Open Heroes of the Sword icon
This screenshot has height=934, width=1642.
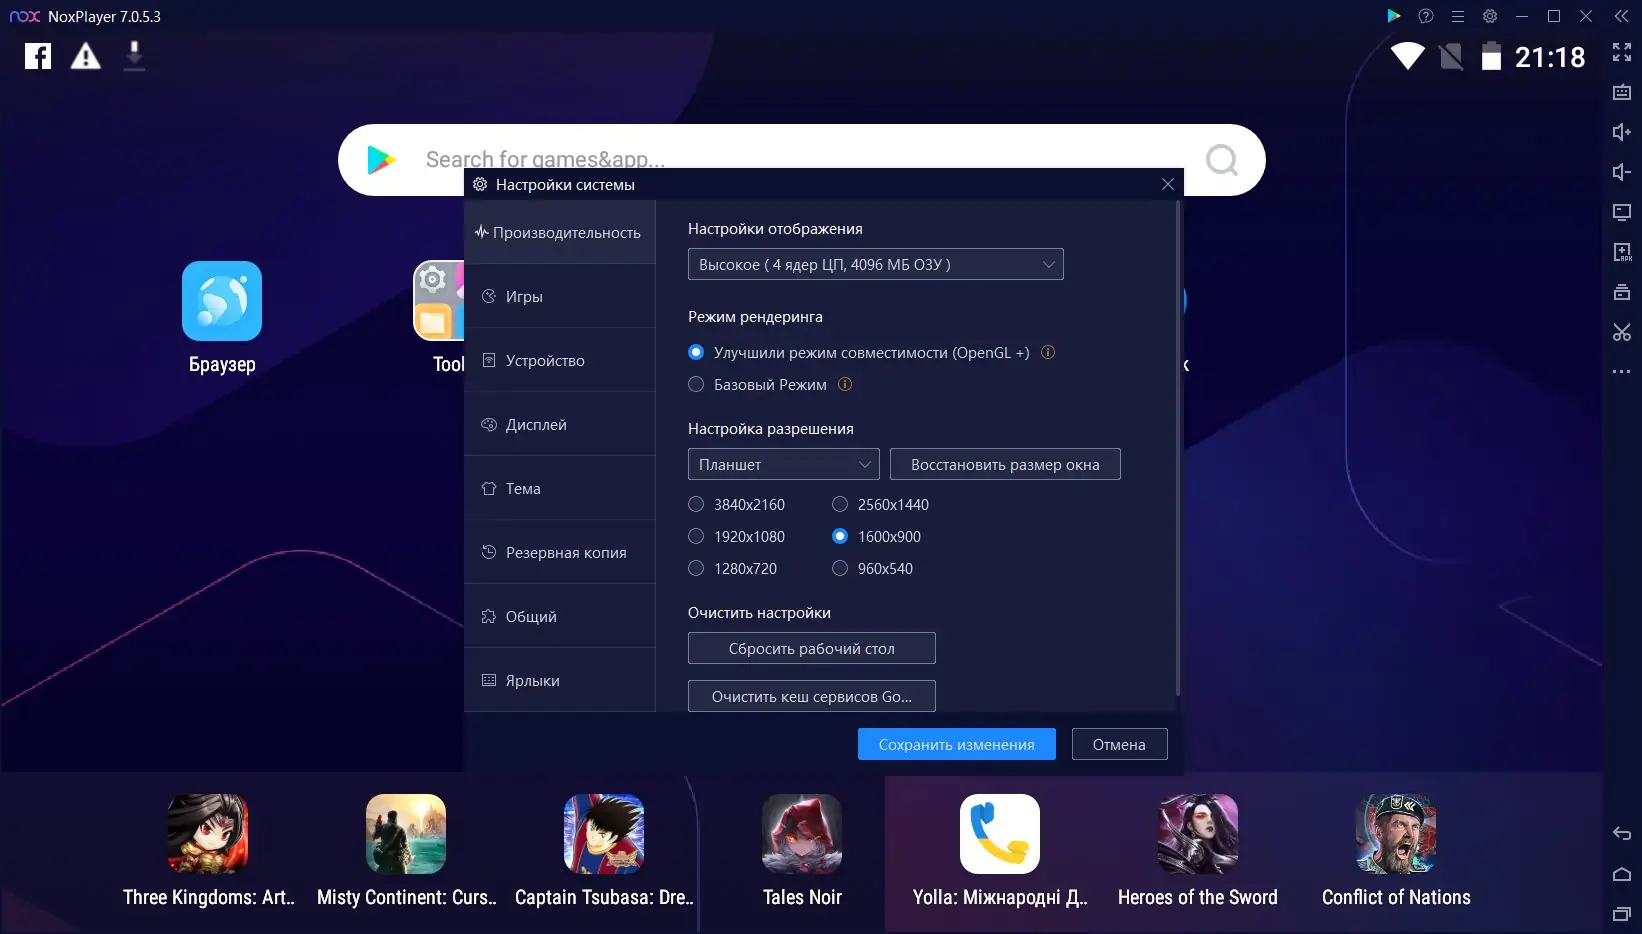(1198, 834)
